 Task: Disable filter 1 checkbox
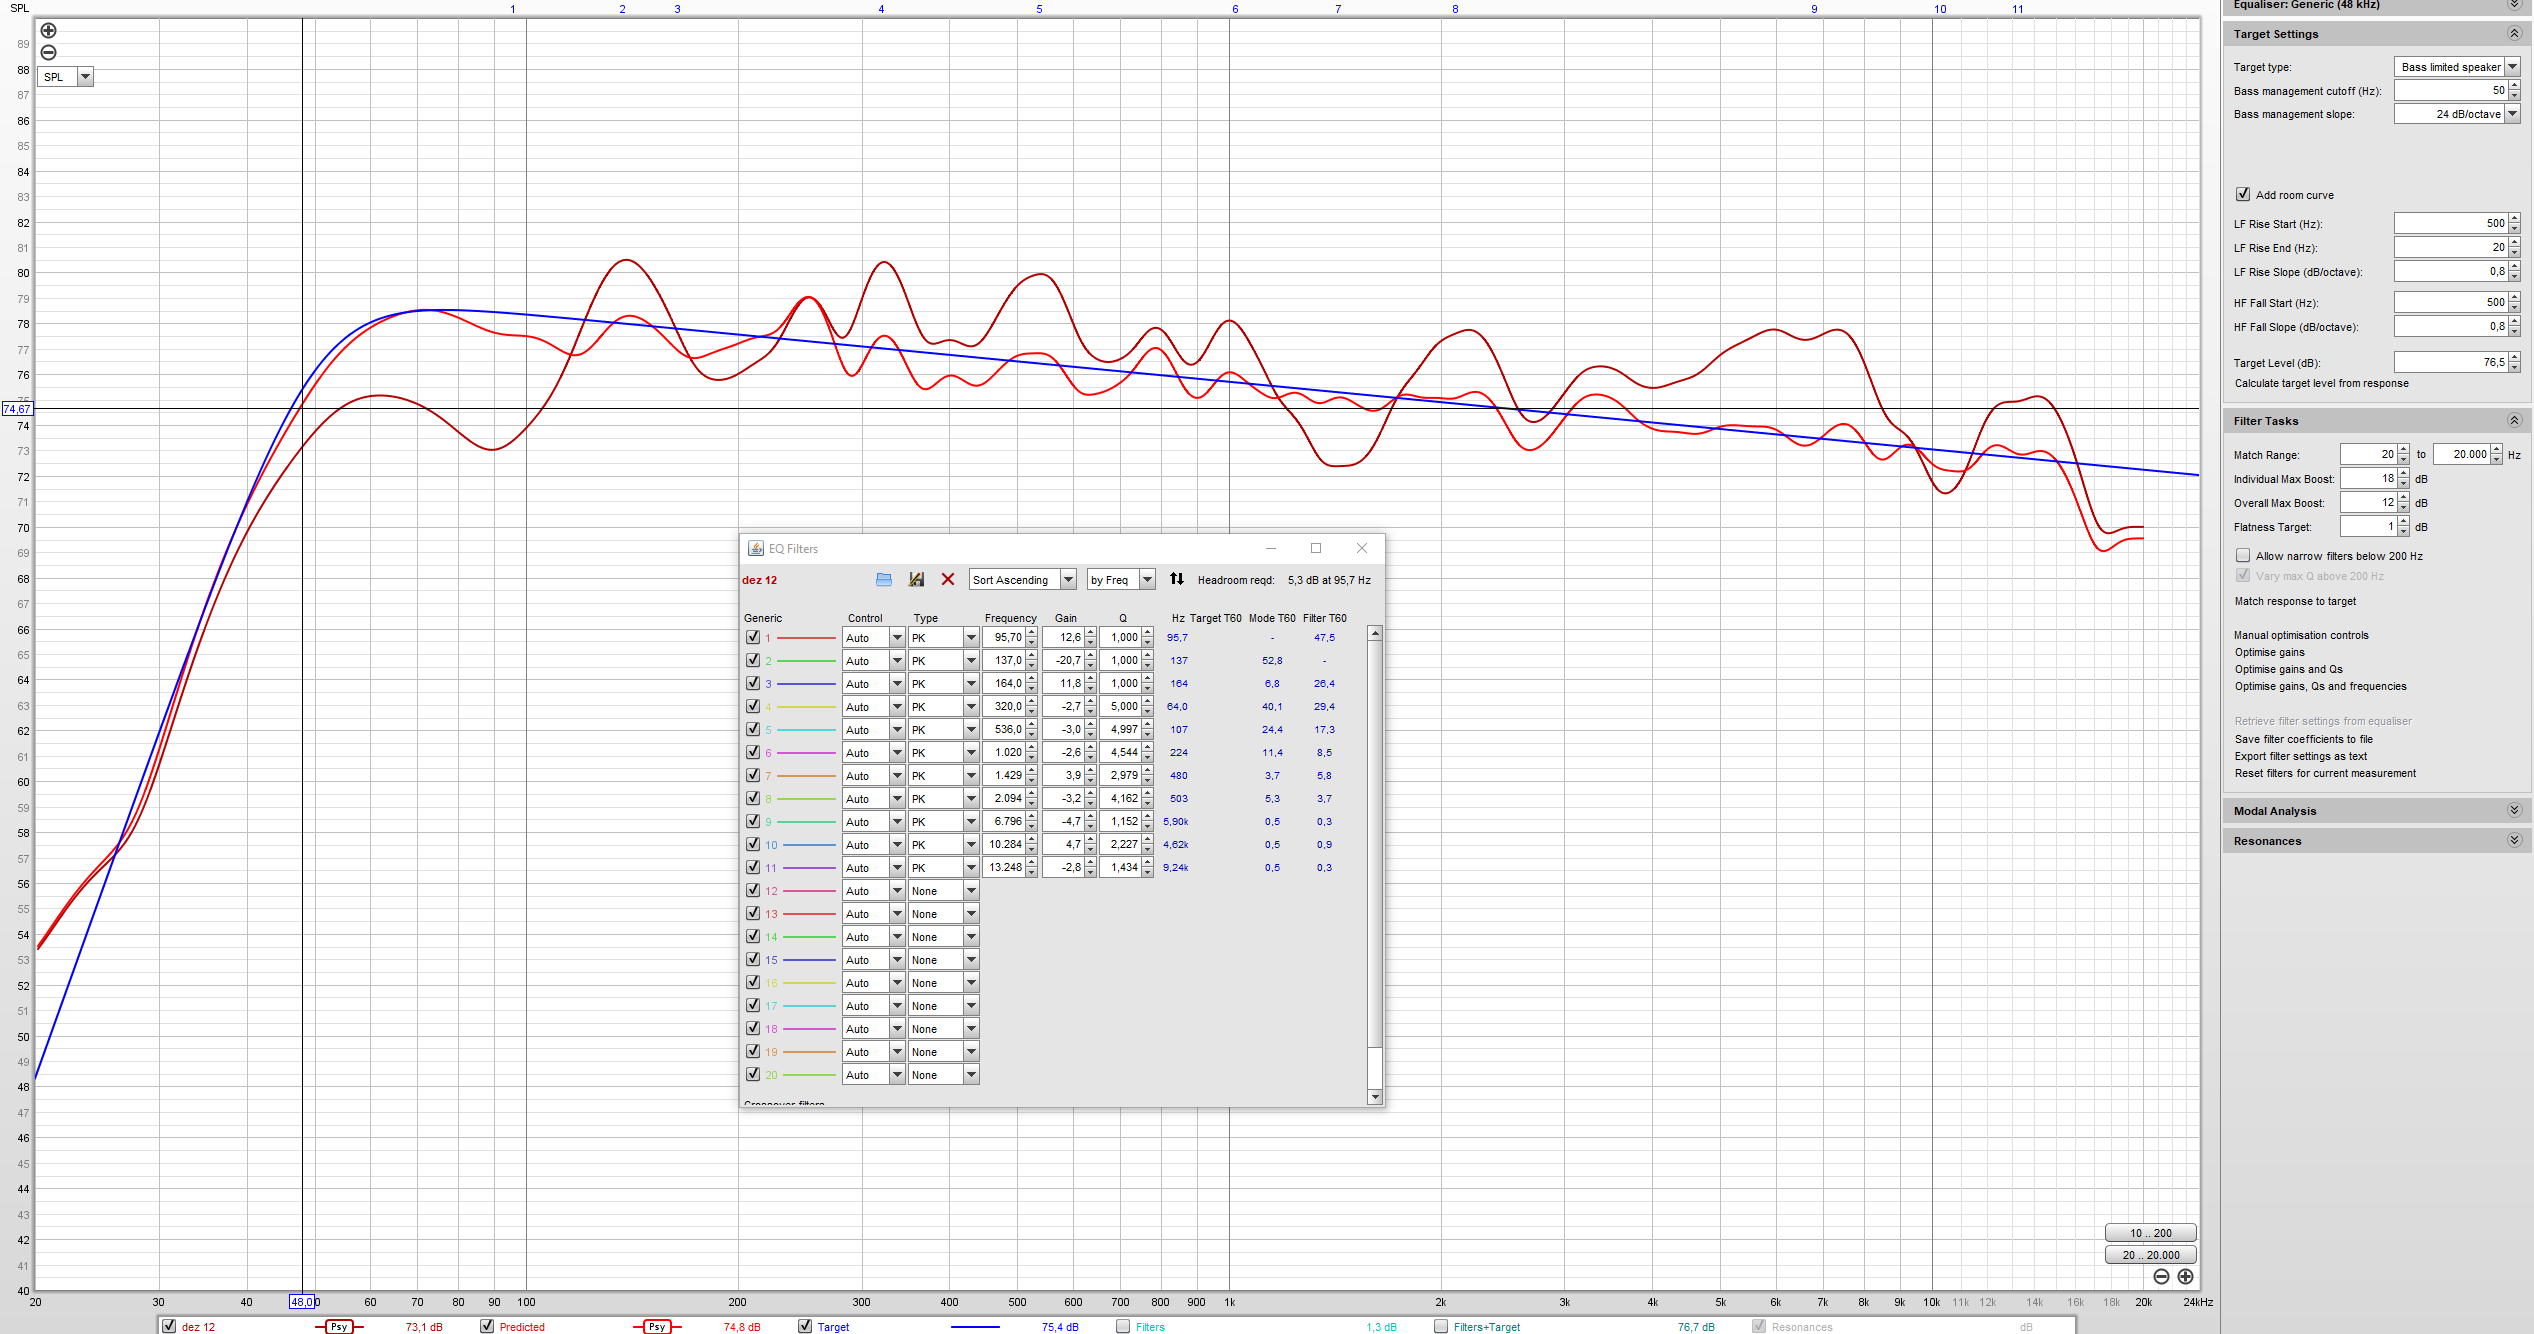(753, 637)
